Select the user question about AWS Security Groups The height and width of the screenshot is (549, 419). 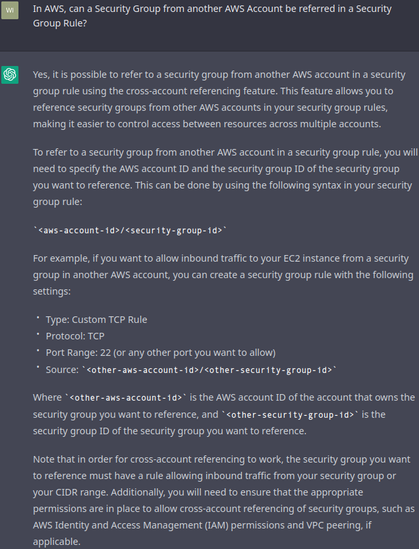click(212, 16)
